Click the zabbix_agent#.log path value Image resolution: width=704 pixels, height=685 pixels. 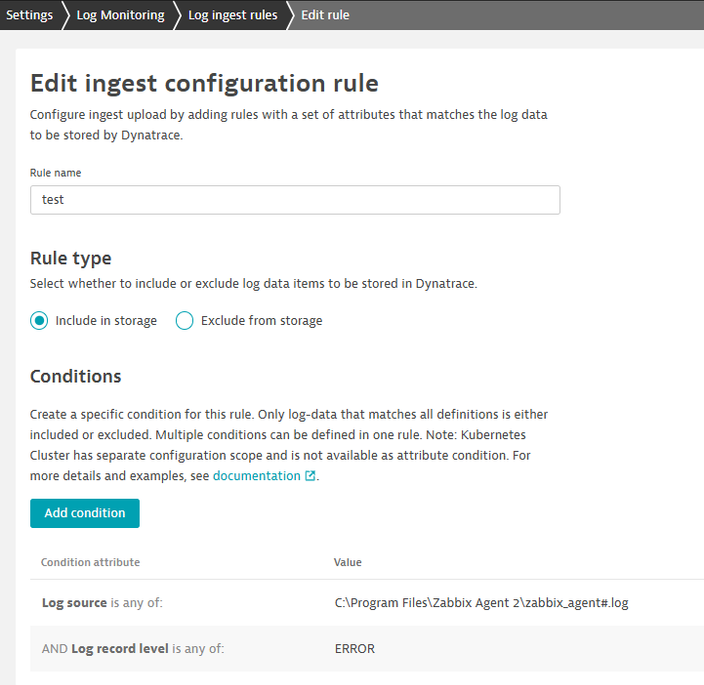tap(482, 603)
